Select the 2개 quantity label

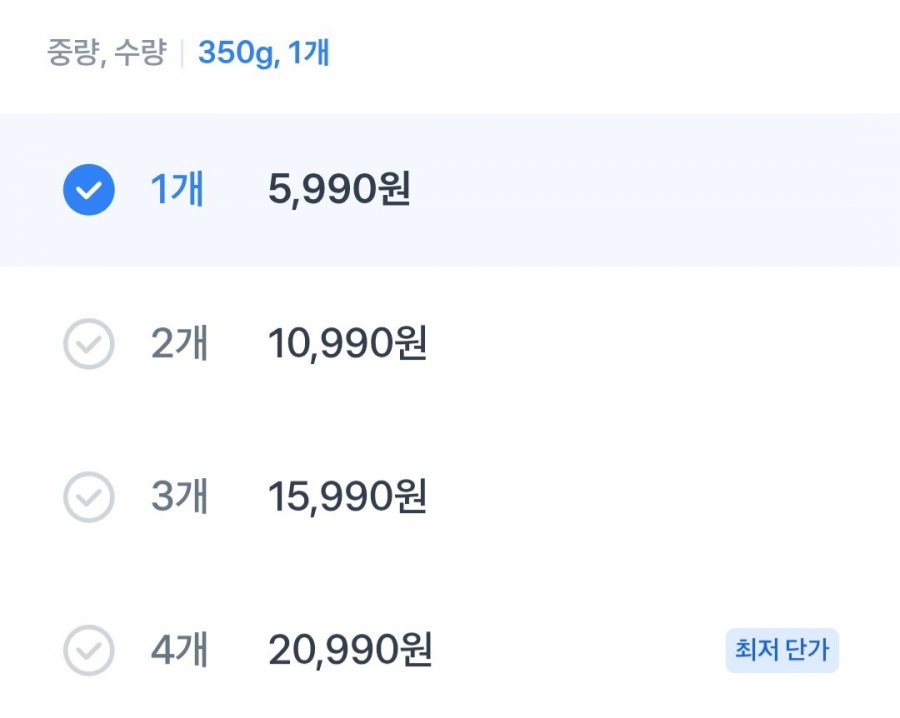tap(179, 344)
